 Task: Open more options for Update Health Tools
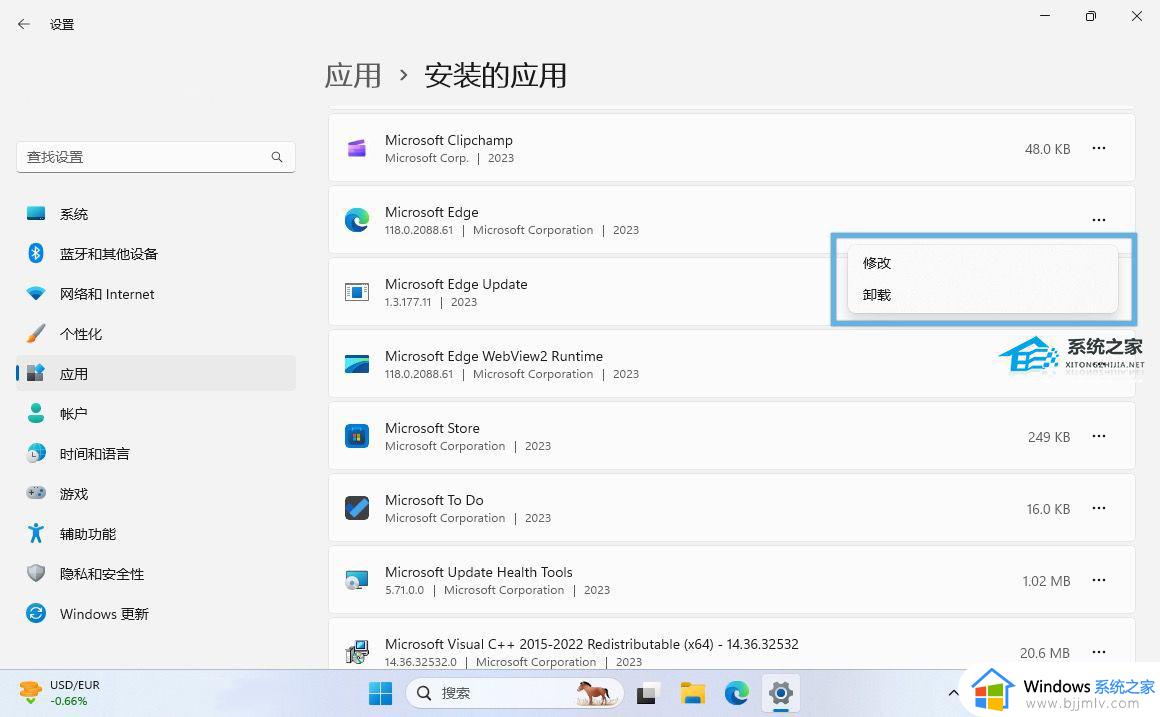[x=1099, y=580]
